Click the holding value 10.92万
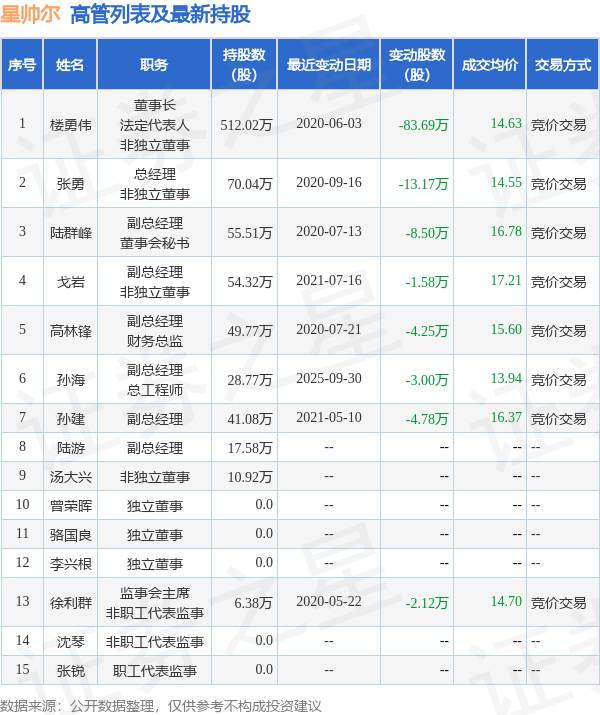This screenshot has width=600, height=715. [250, 477]
